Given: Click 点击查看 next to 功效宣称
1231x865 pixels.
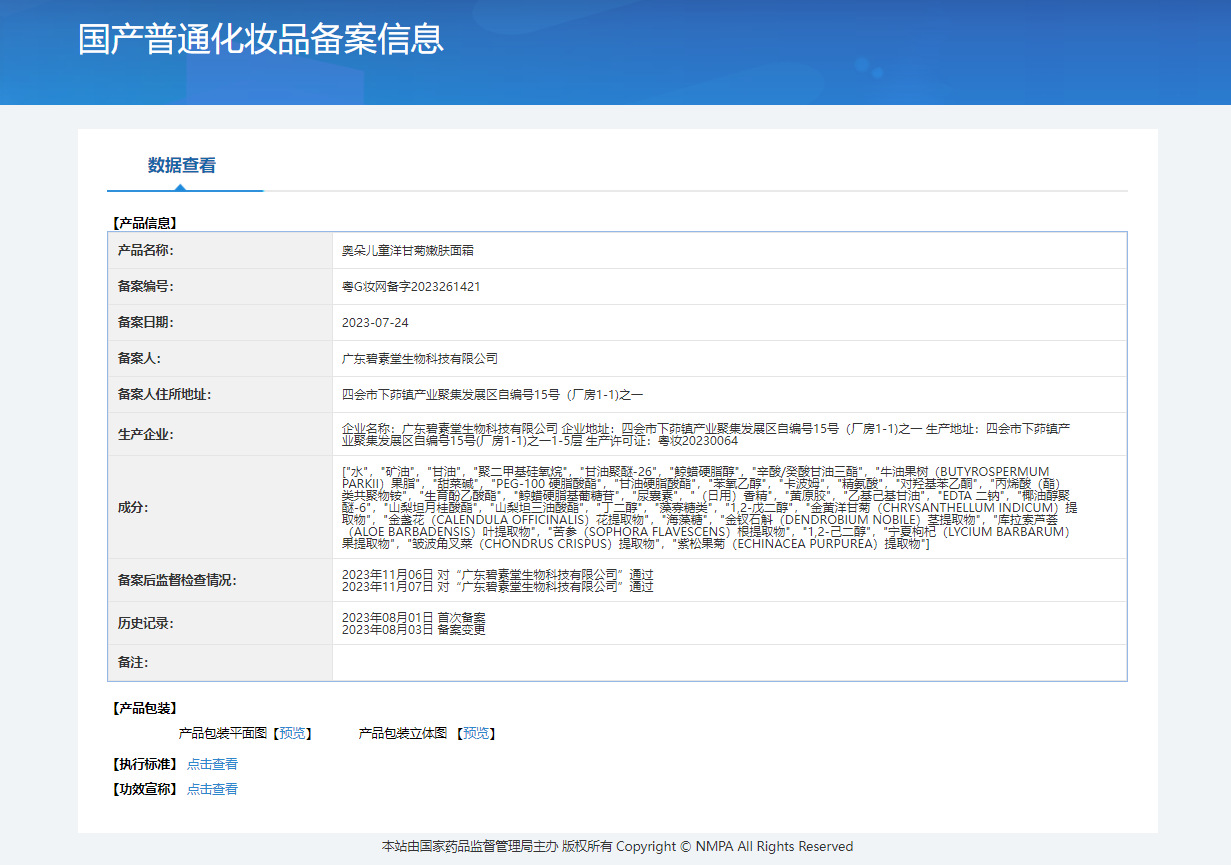Looking at the screenshot, I should (x=212, y=789).
